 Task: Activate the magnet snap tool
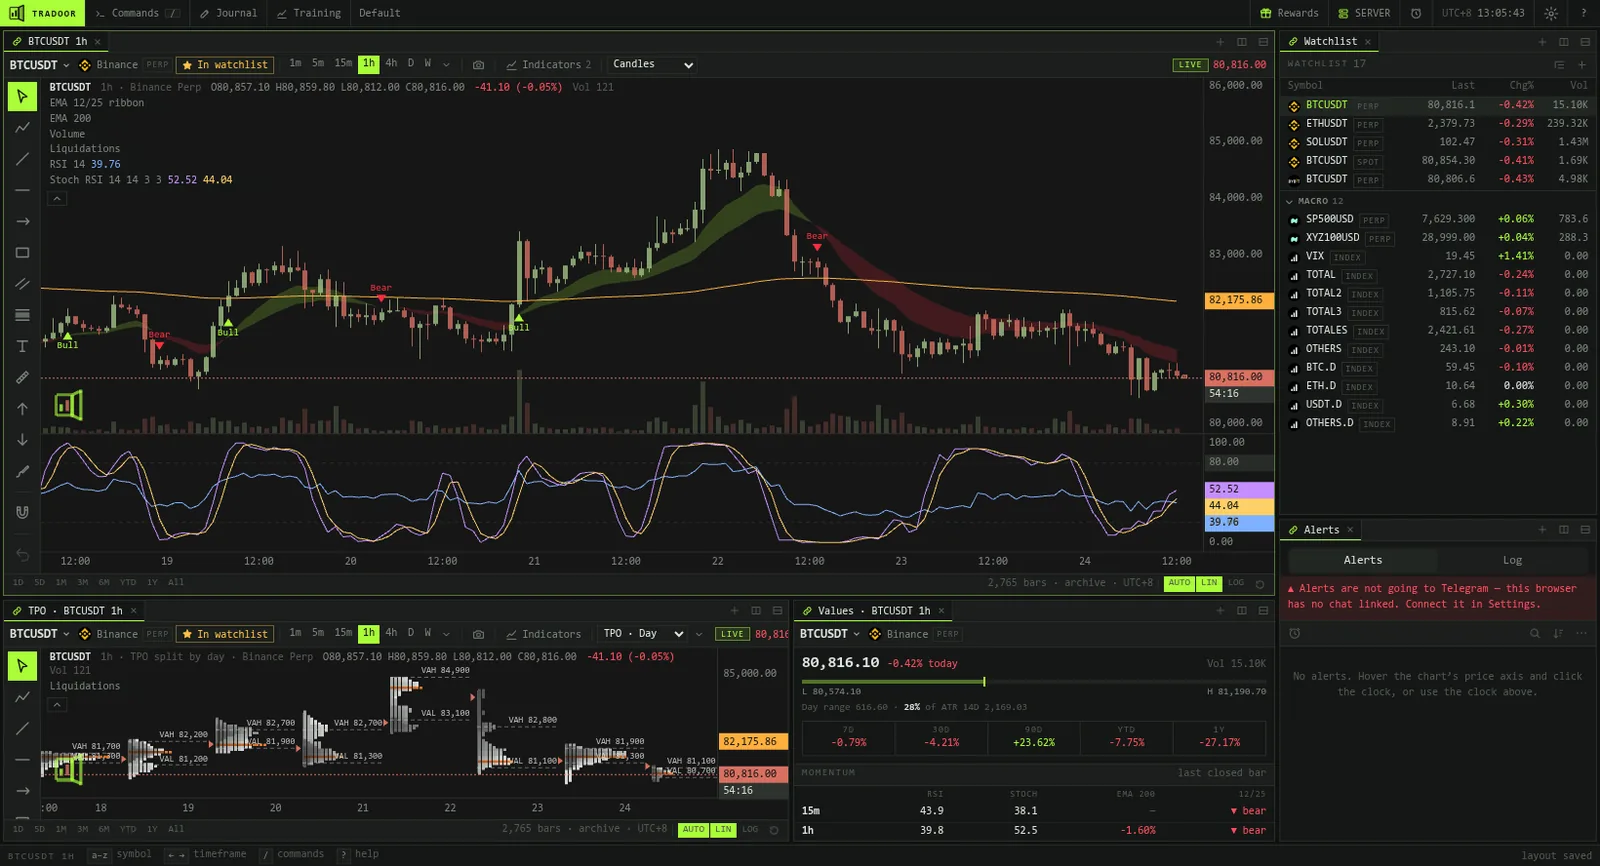click(x=22, y=512)
